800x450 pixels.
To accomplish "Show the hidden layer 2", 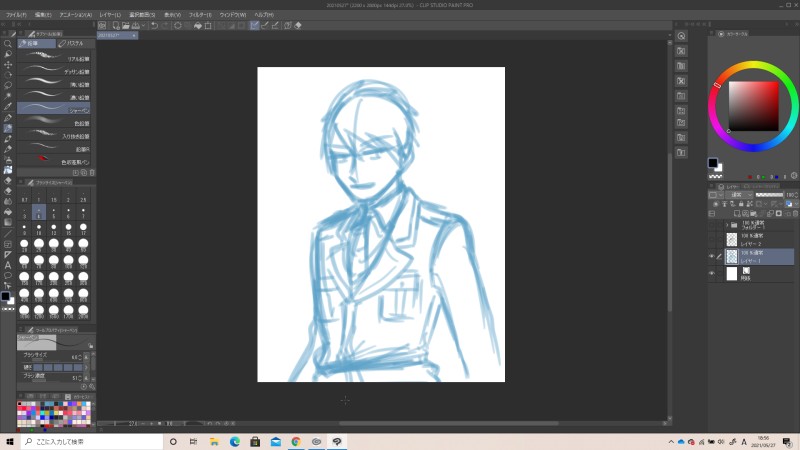I will 712,240.
